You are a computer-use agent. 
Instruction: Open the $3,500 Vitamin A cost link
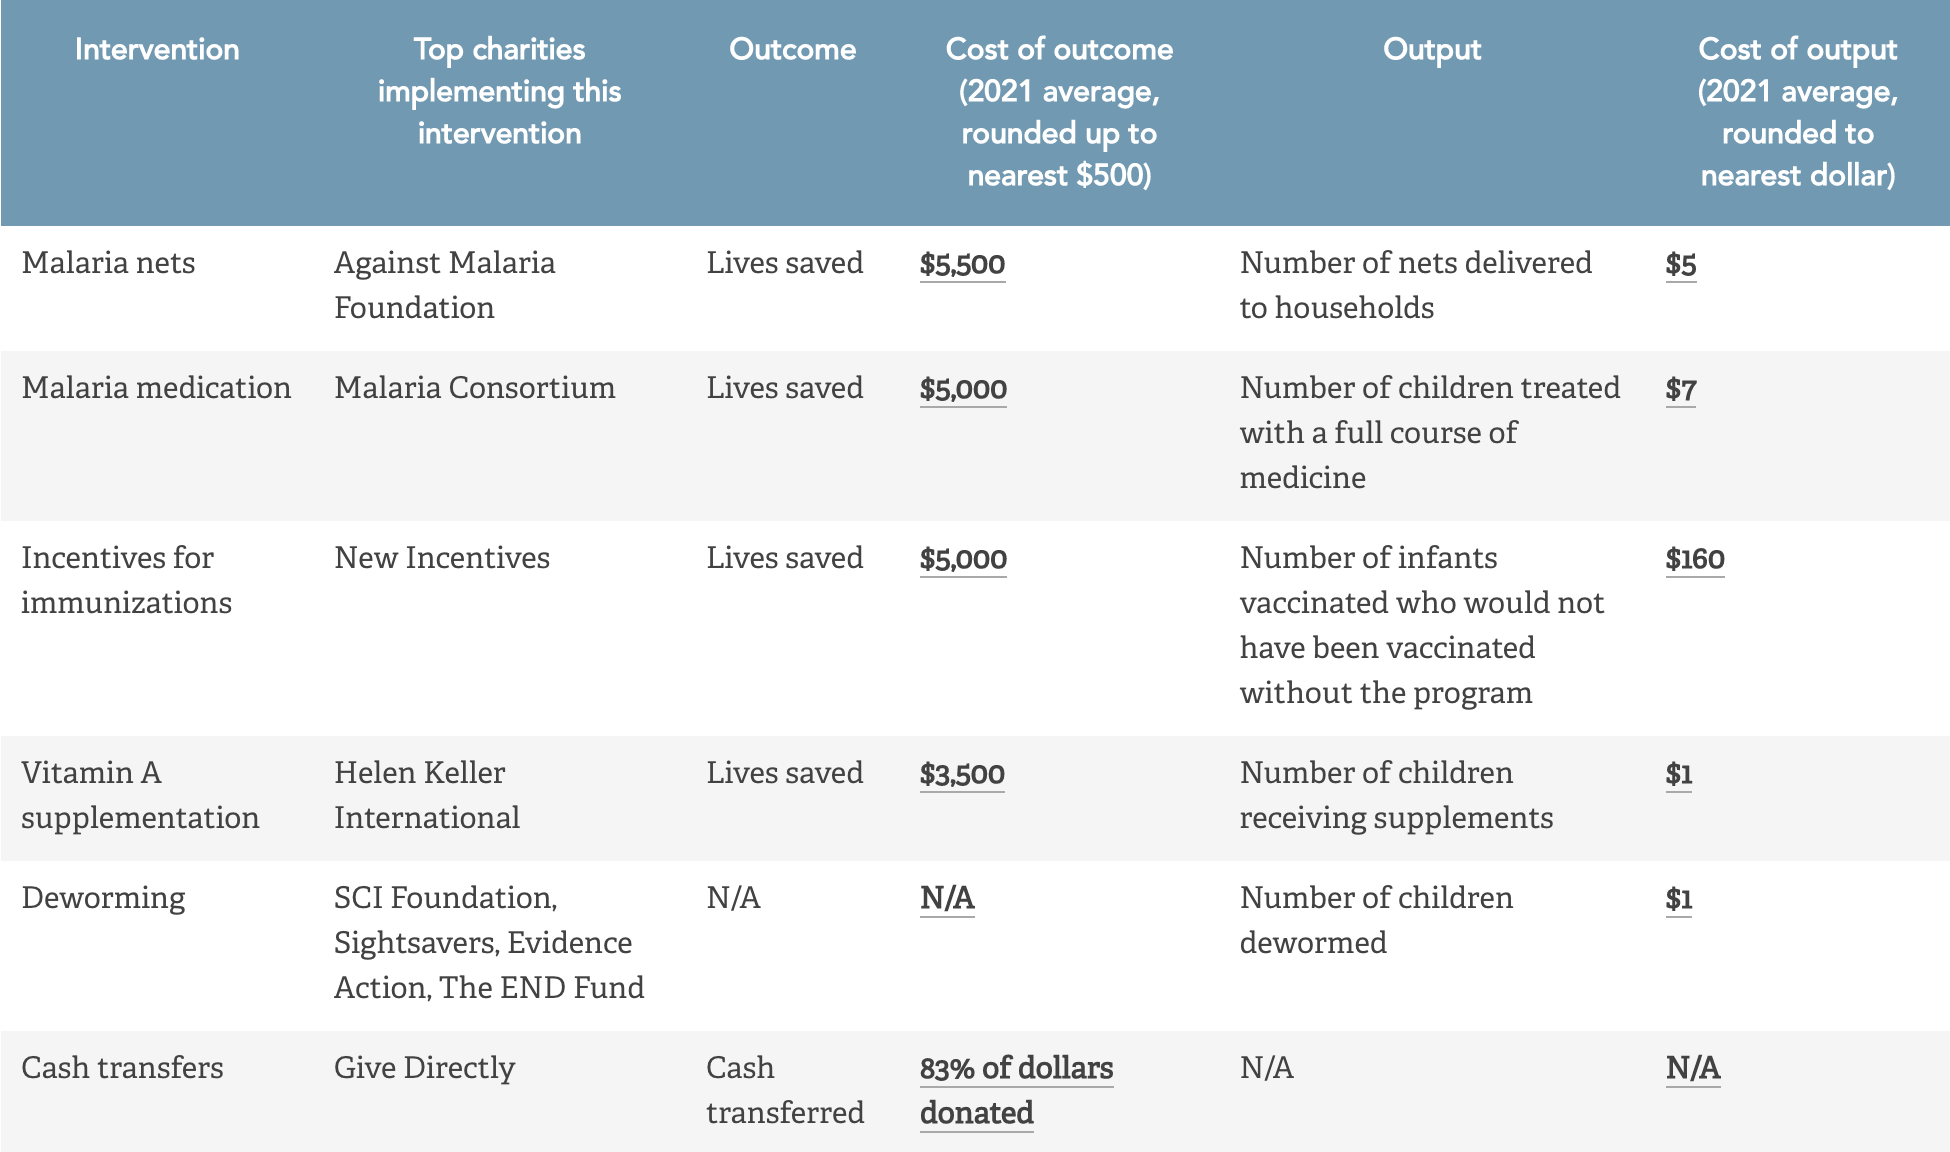pyautogui.click(x=962, y=774)
